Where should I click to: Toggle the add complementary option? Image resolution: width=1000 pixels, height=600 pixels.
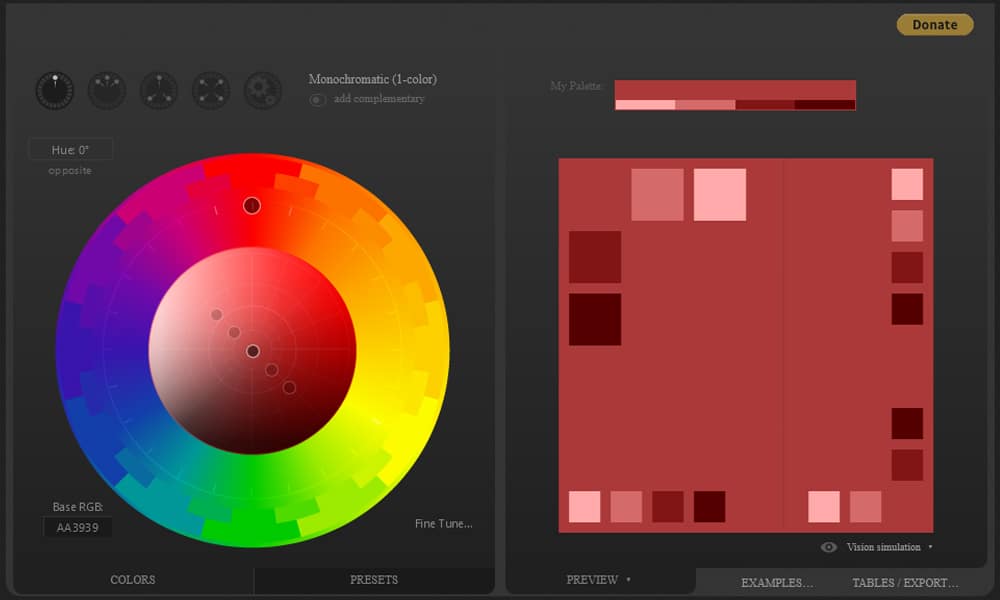[318, 99]
